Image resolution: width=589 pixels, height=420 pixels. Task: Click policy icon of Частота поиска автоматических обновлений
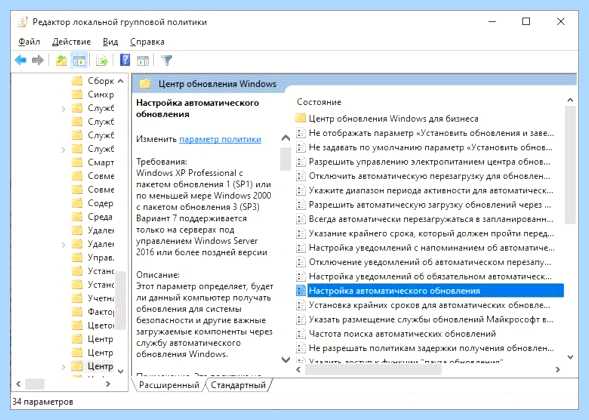(x=301, y=334)
